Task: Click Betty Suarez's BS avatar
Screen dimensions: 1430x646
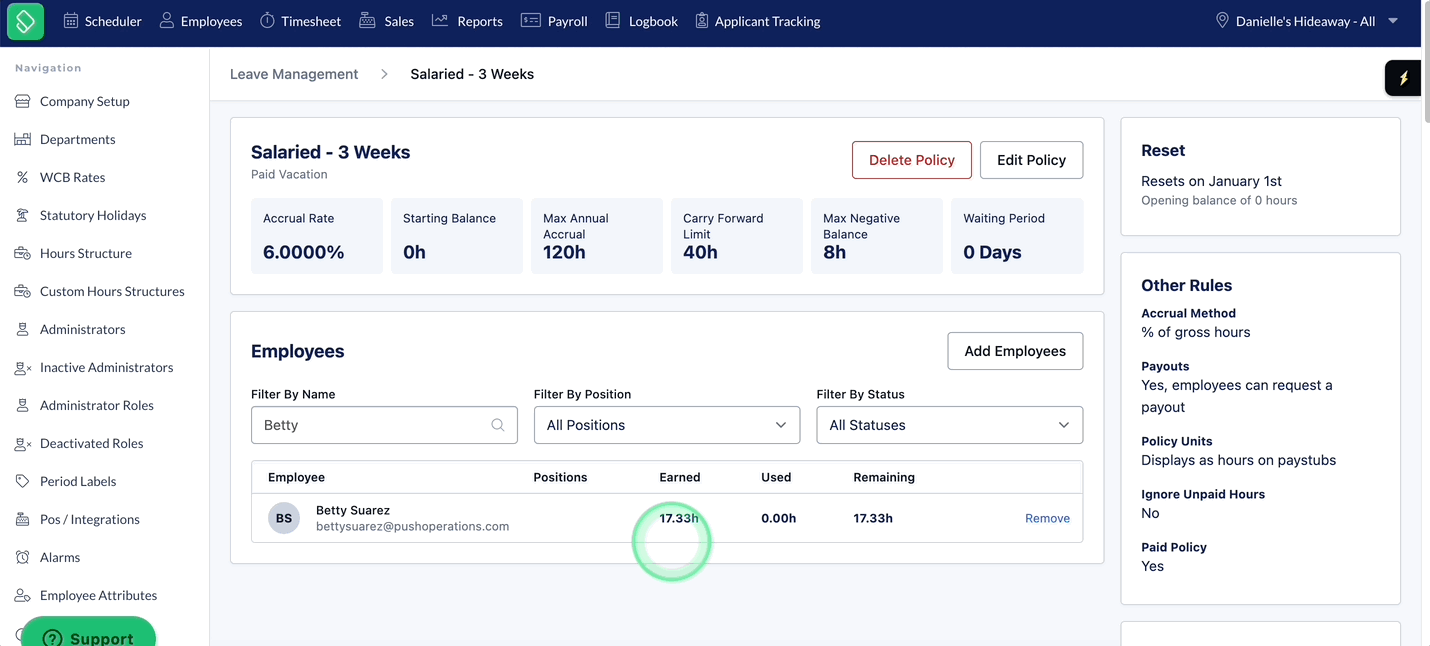Action: (284, 518)
